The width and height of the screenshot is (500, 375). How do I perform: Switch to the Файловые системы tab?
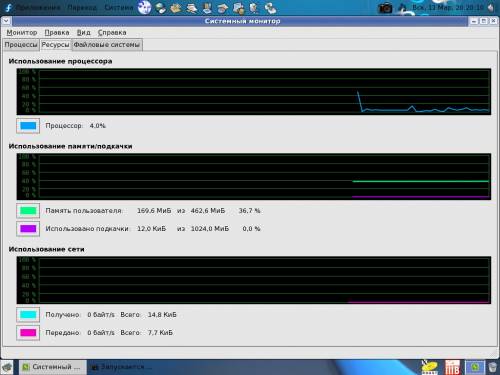point(107,45)
